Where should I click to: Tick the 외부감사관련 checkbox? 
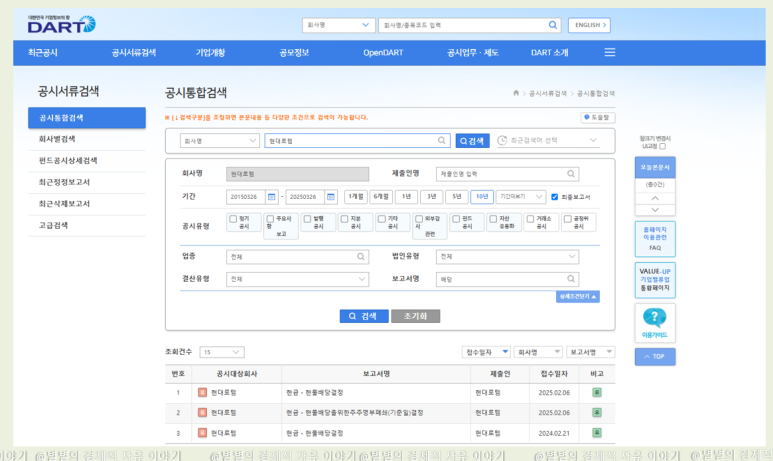[419, 219]
